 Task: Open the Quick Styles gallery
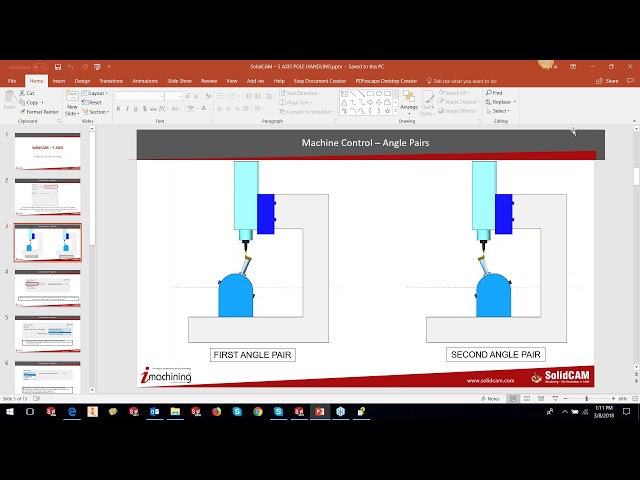point(427,103)
